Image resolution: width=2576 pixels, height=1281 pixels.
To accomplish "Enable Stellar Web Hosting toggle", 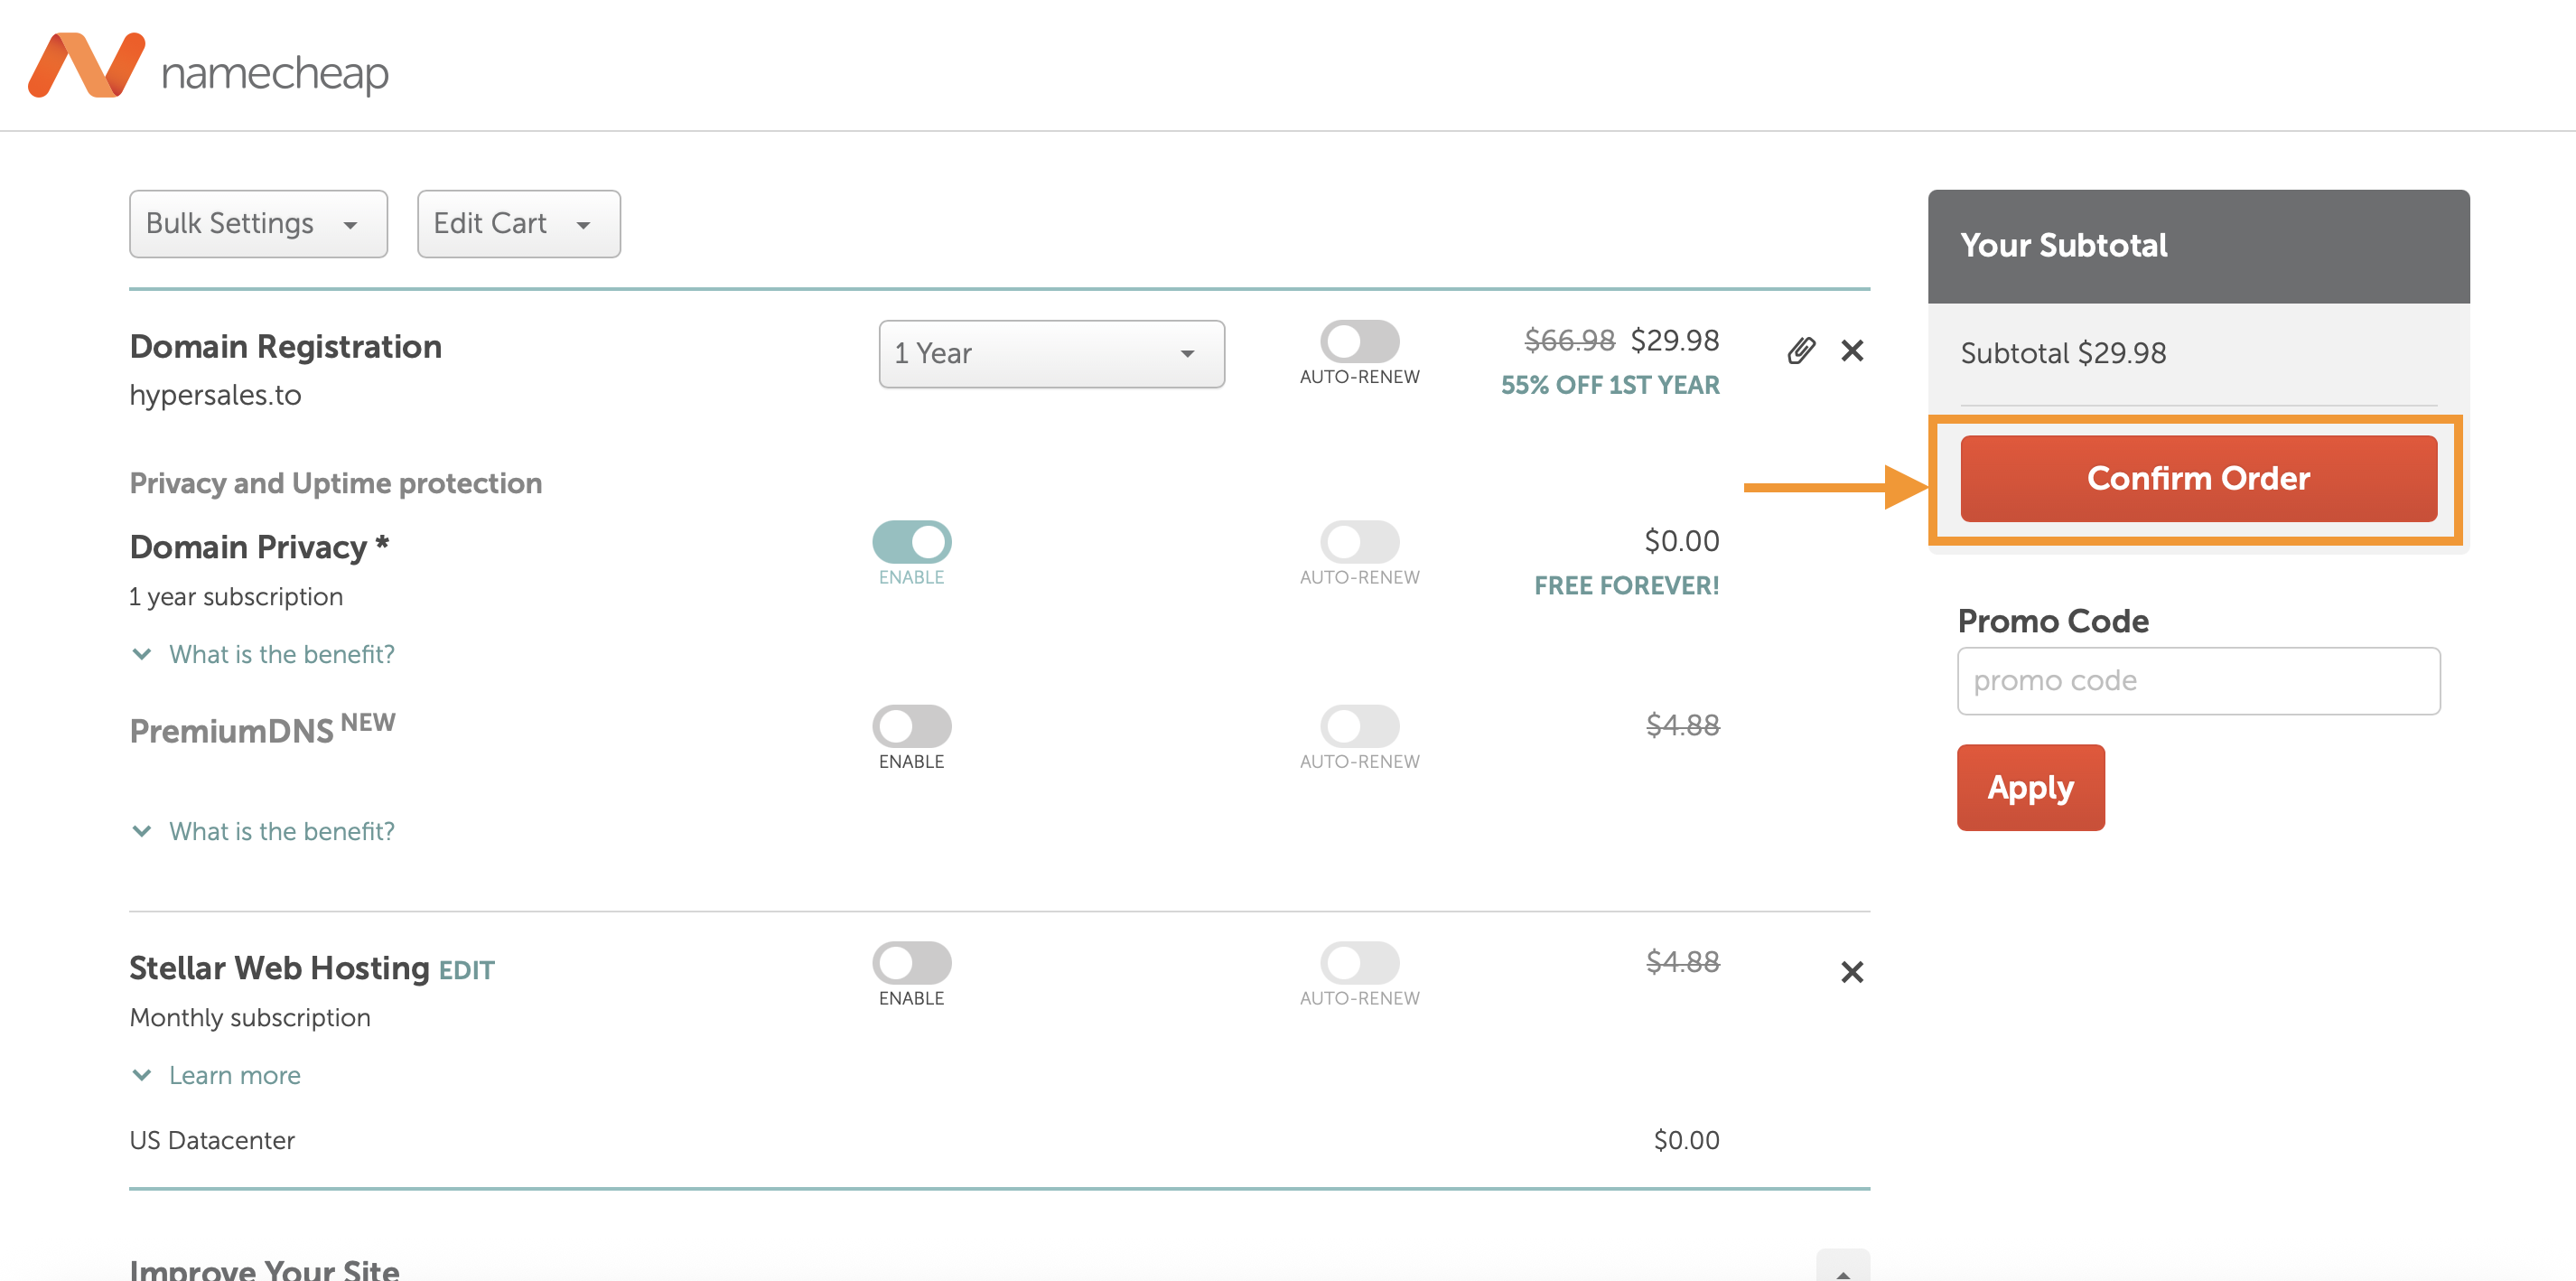I will [911, 963].
